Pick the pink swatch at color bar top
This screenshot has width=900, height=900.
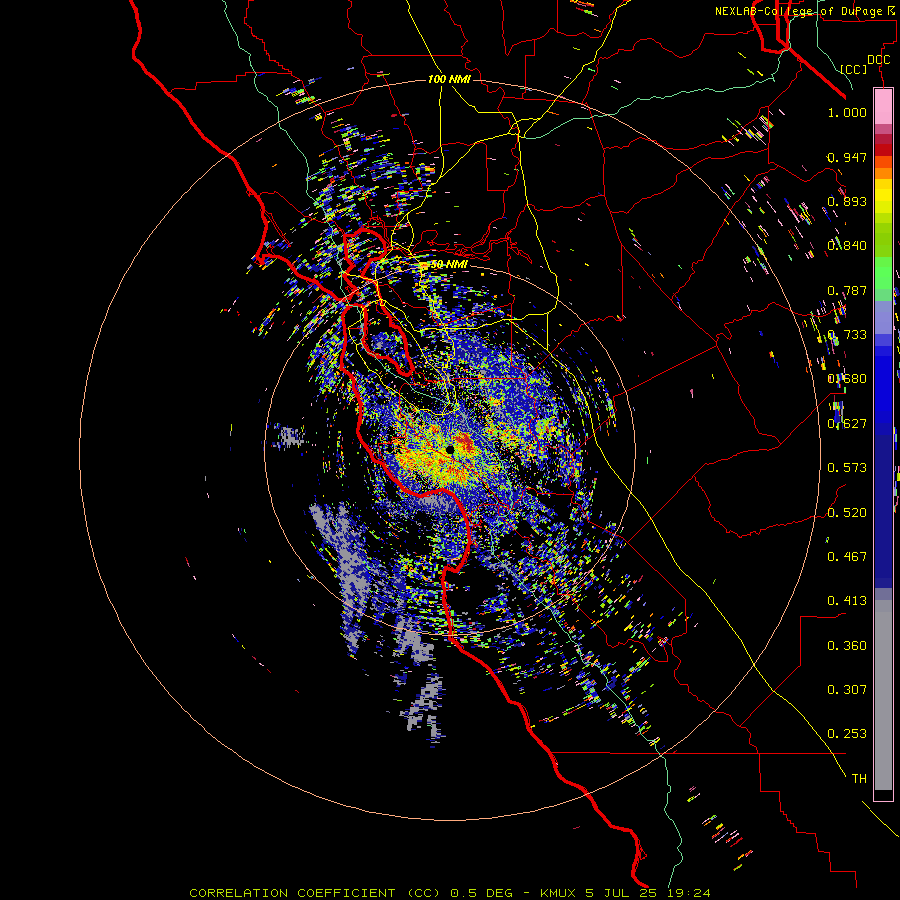[883, 106]
